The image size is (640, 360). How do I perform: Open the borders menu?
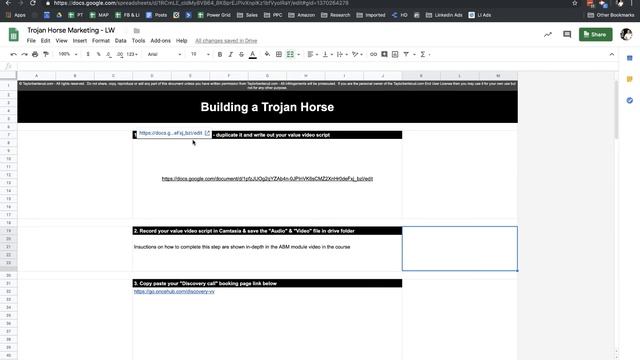(x=279, y=54)
